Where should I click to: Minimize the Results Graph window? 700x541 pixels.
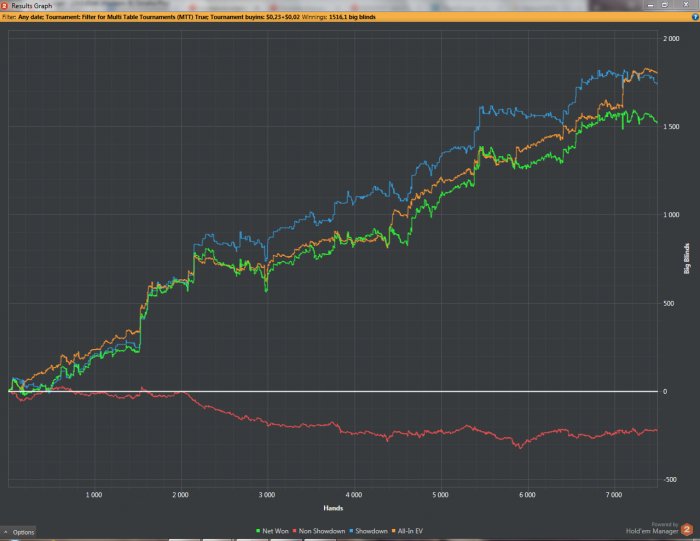pyautogui.click(x=650, y=5)
